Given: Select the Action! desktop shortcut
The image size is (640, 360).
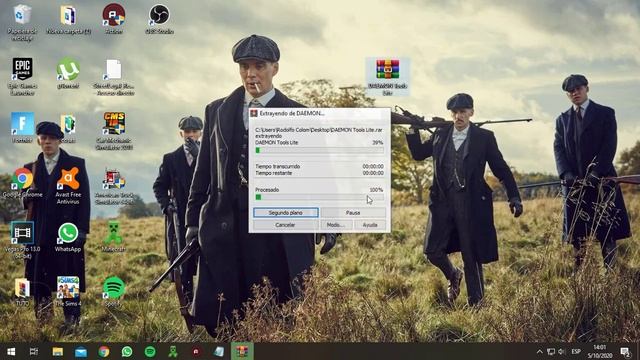Looking at the screenshot, I should (114, 19).
